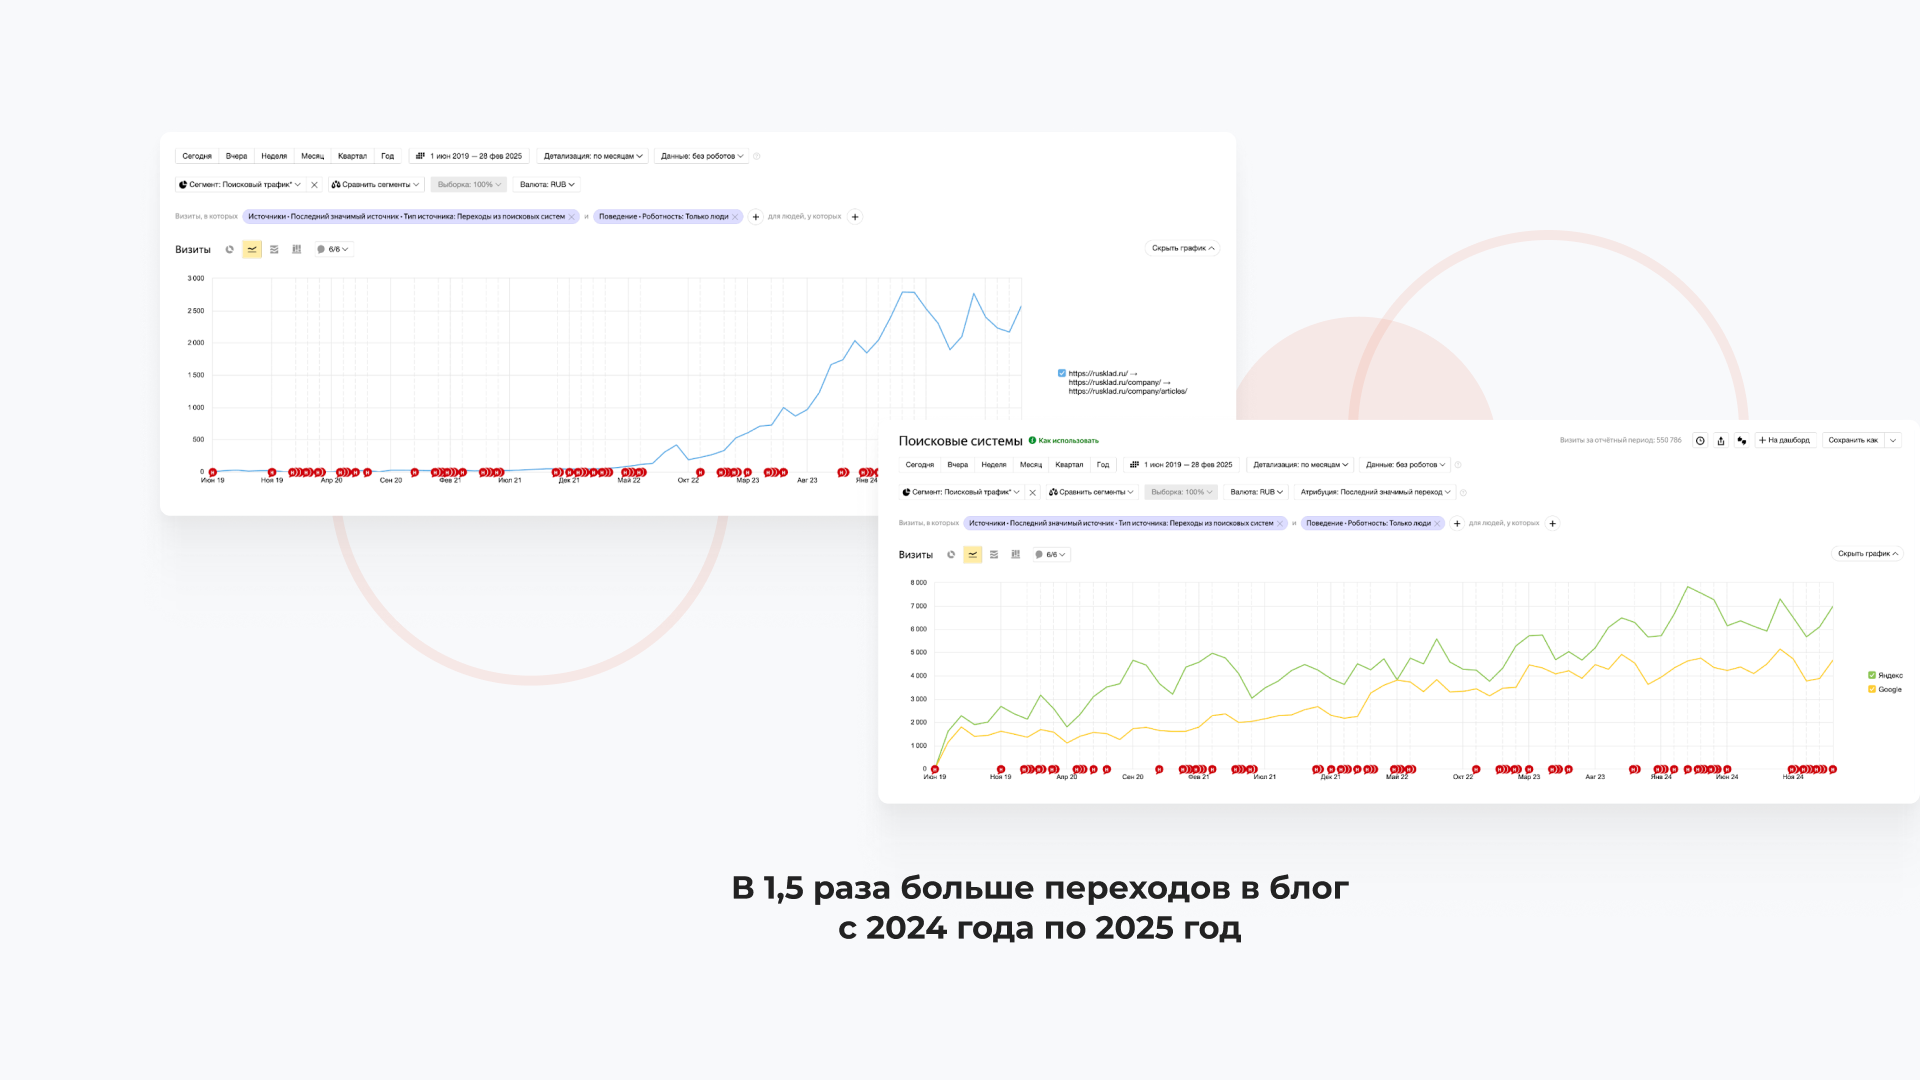
Task: Collapse chart with 'Скрыть график' in left report
Action: click(x=1182, y=249)
